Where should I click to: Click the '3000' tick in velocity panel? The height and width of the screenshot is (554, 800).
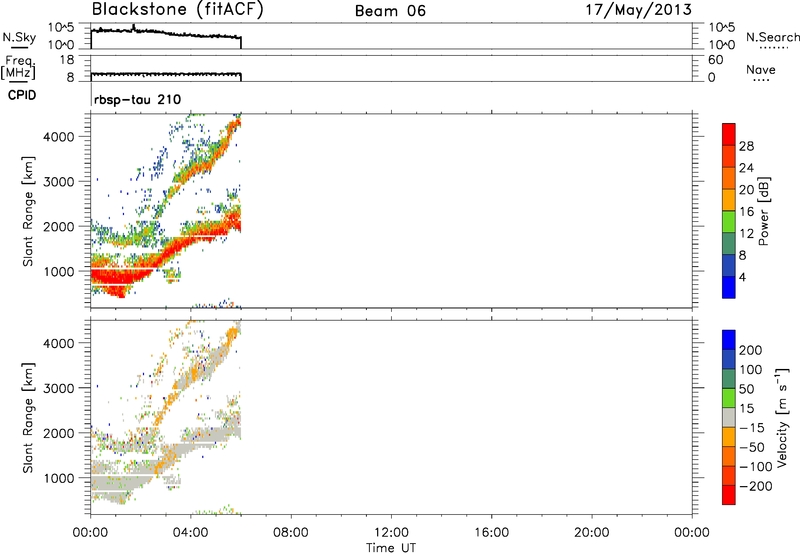pyautogui.click(x=59, y=388)
